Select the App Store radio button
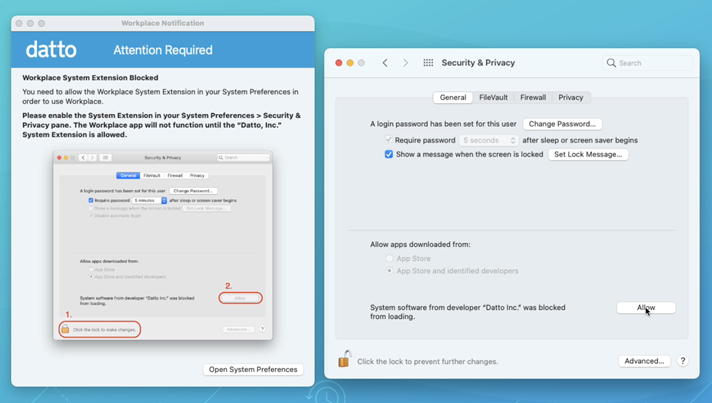Screen dimensions: 712x403 pos(390,259)
